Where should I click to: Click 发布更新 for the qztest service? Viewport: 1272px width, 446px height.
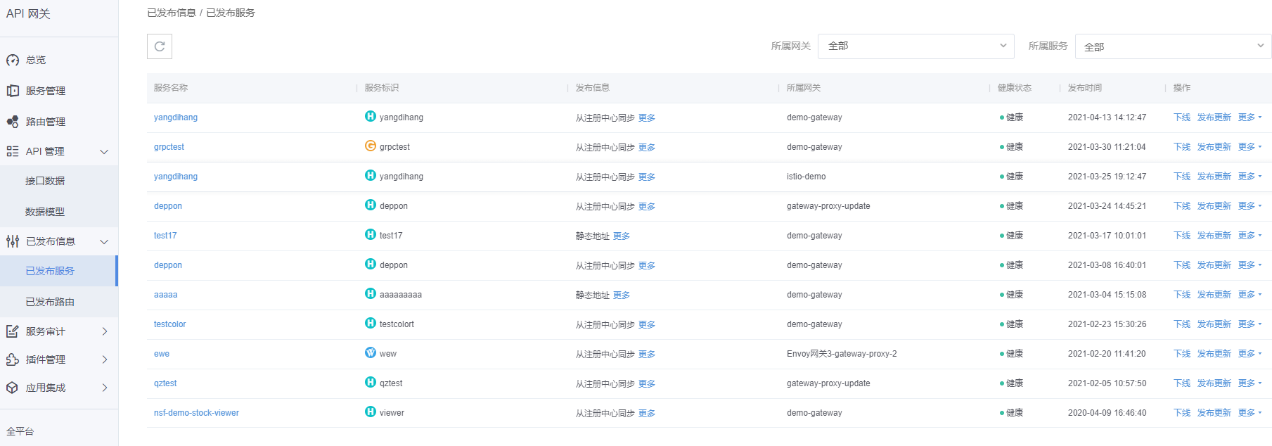click(x=1214, y=384)
